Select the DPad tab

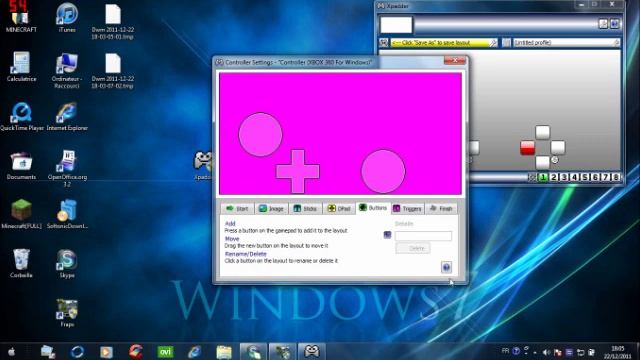[339, 209]
